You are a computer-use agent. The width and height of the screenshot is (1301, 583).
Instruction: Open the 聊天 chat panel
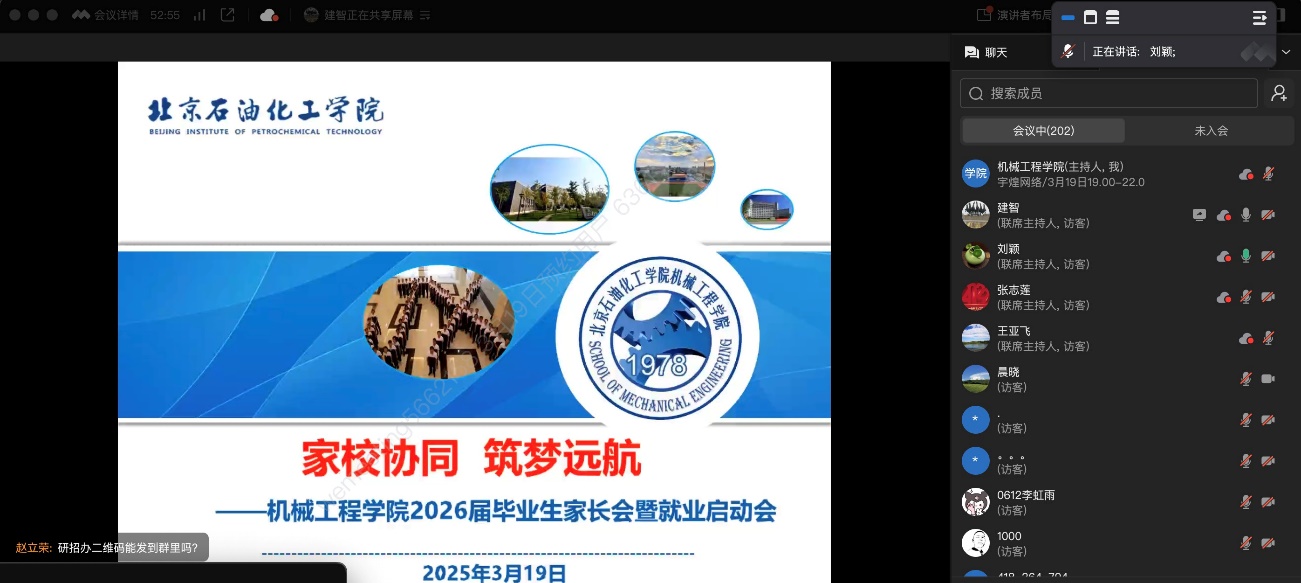985,52
